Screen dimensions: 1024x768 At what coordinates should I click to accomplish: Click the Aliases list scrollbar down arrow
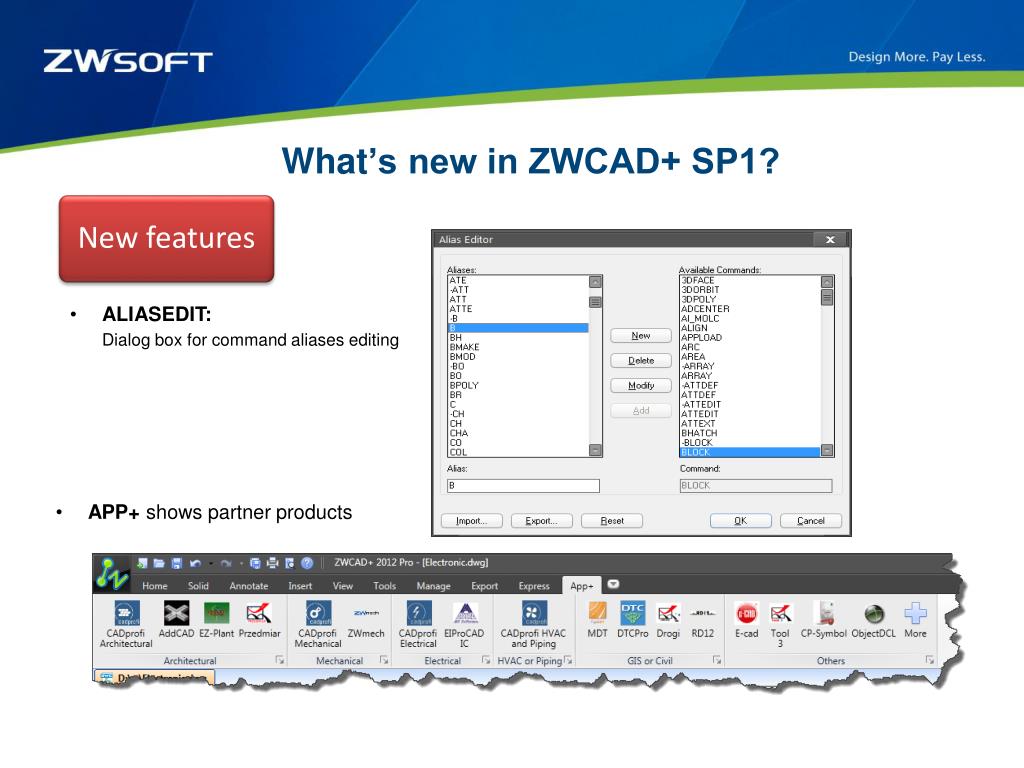(x=595, y=450)
